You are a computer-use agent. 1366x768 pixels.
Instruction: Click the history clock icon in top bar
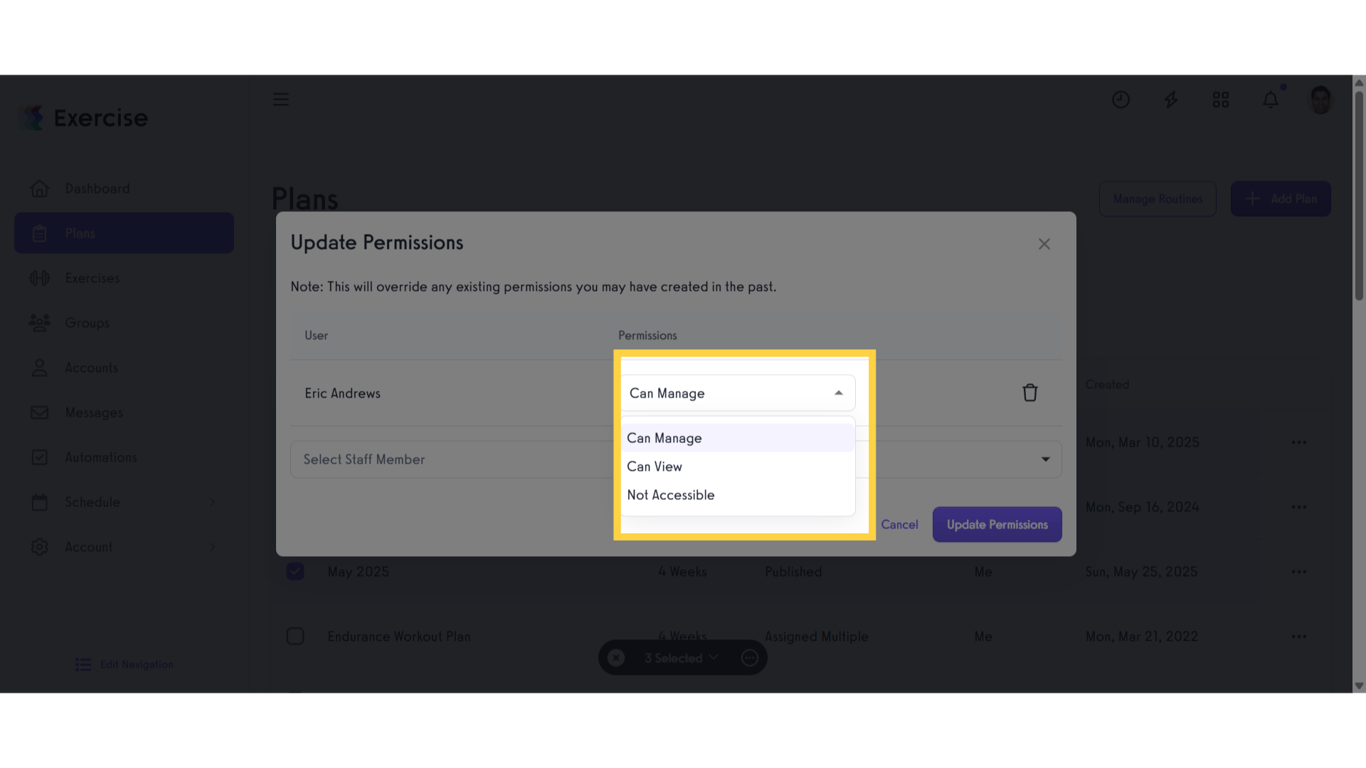(x=1120, y=99)
